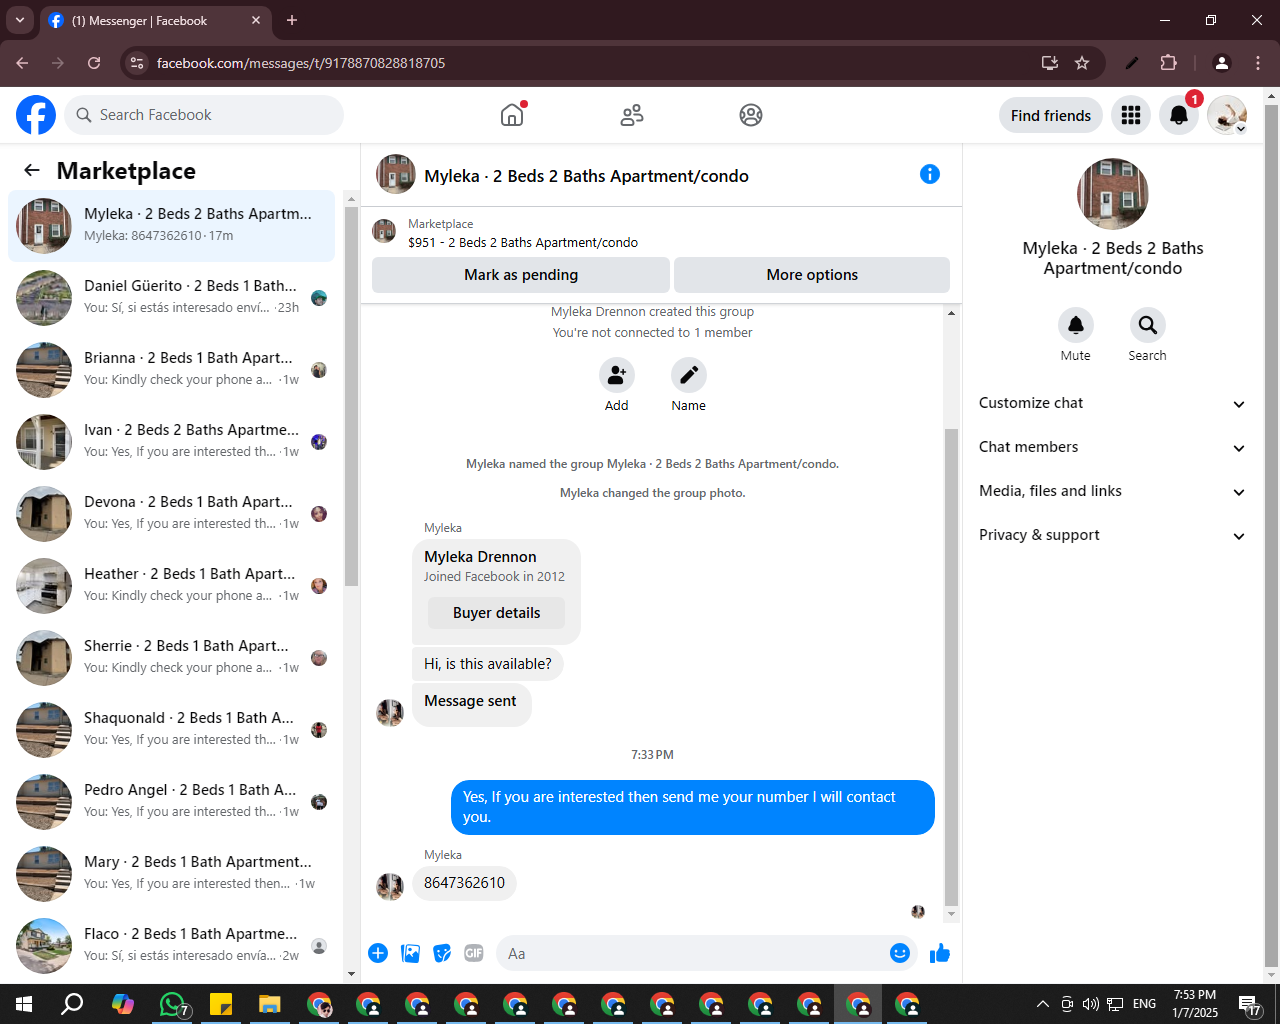Open the Flaco conversation
The image size is (1280, 1024).
[172, 946]
